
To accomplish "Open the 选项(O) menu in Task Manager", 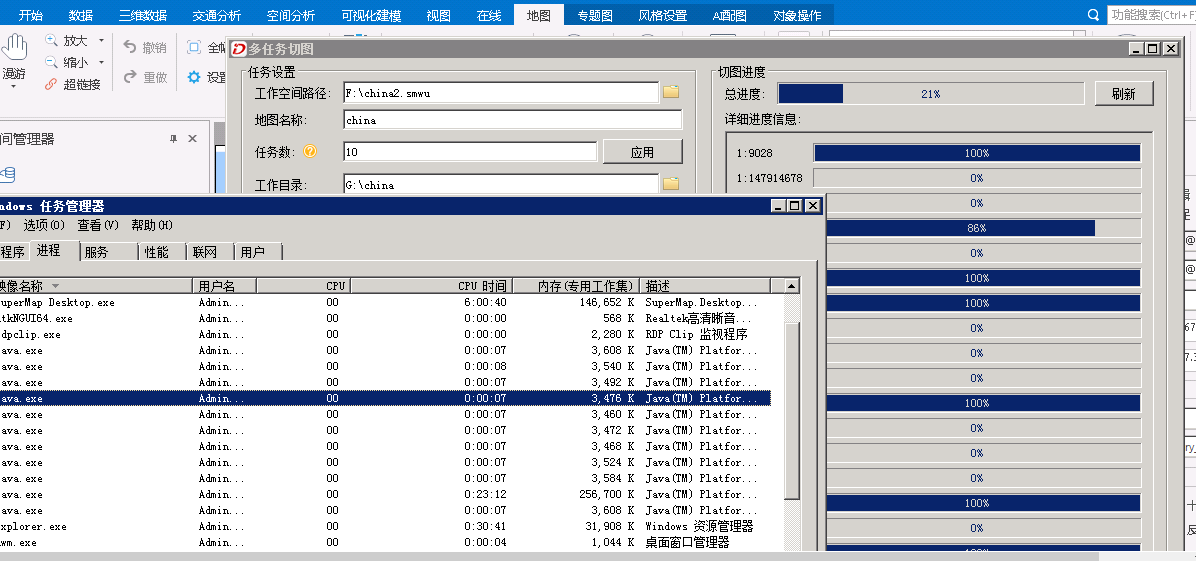I will coord(44,225).
